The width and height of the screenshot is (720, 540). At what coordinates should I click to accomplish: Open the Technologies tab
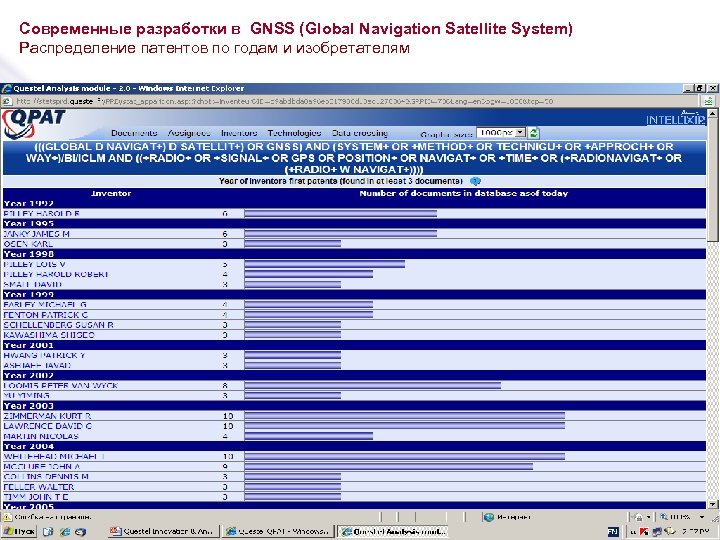point(294,133)
